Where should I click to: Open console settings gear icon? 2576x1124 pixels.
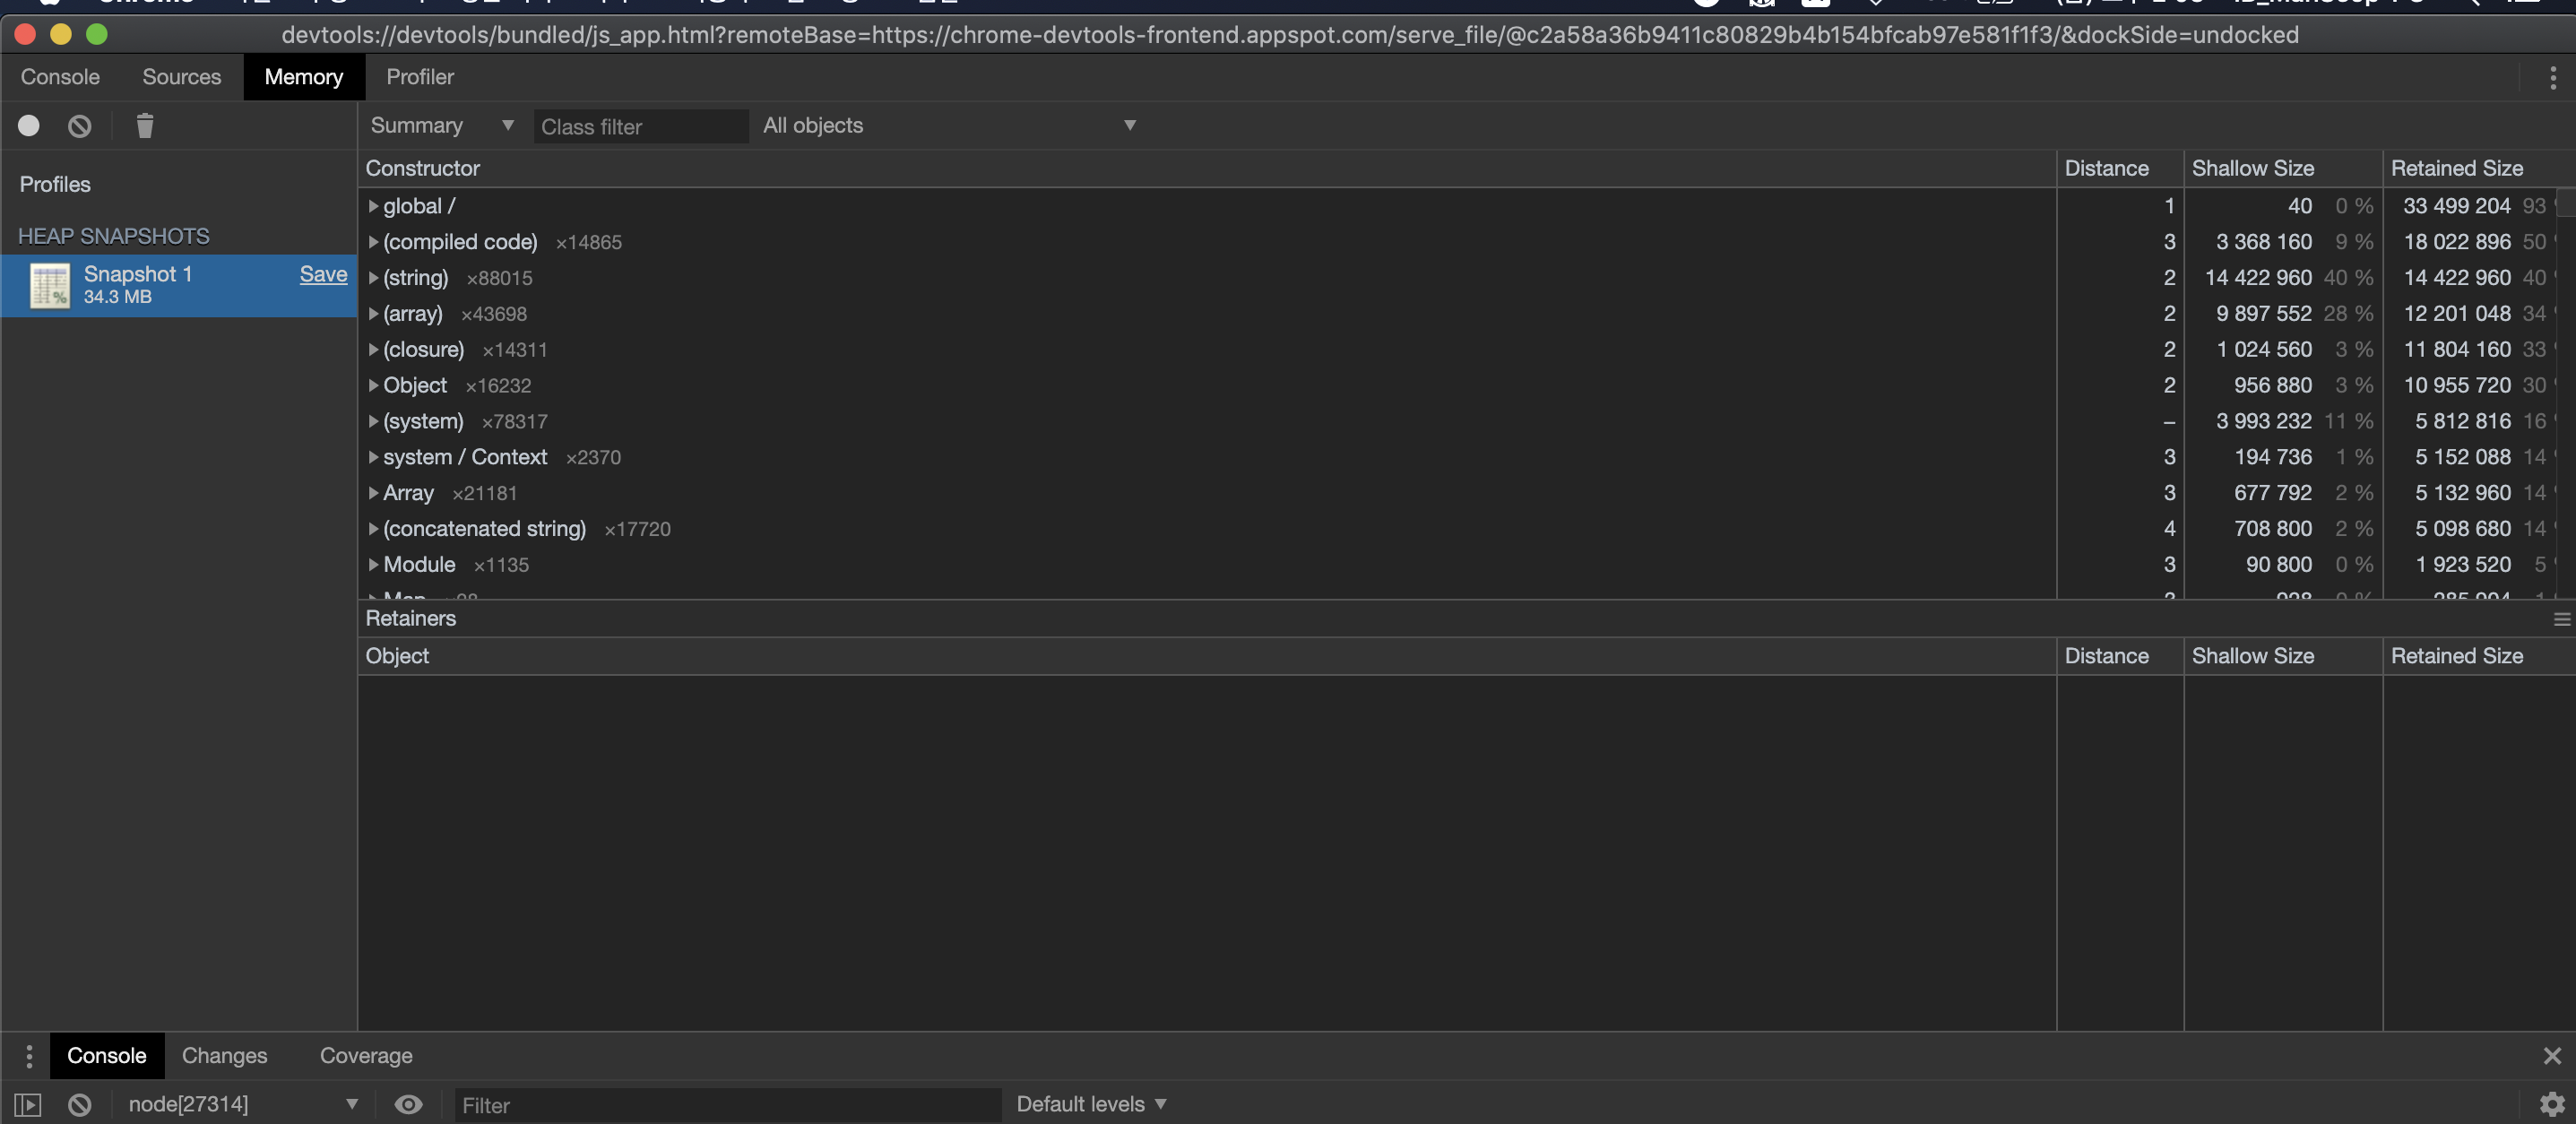2551,1104
